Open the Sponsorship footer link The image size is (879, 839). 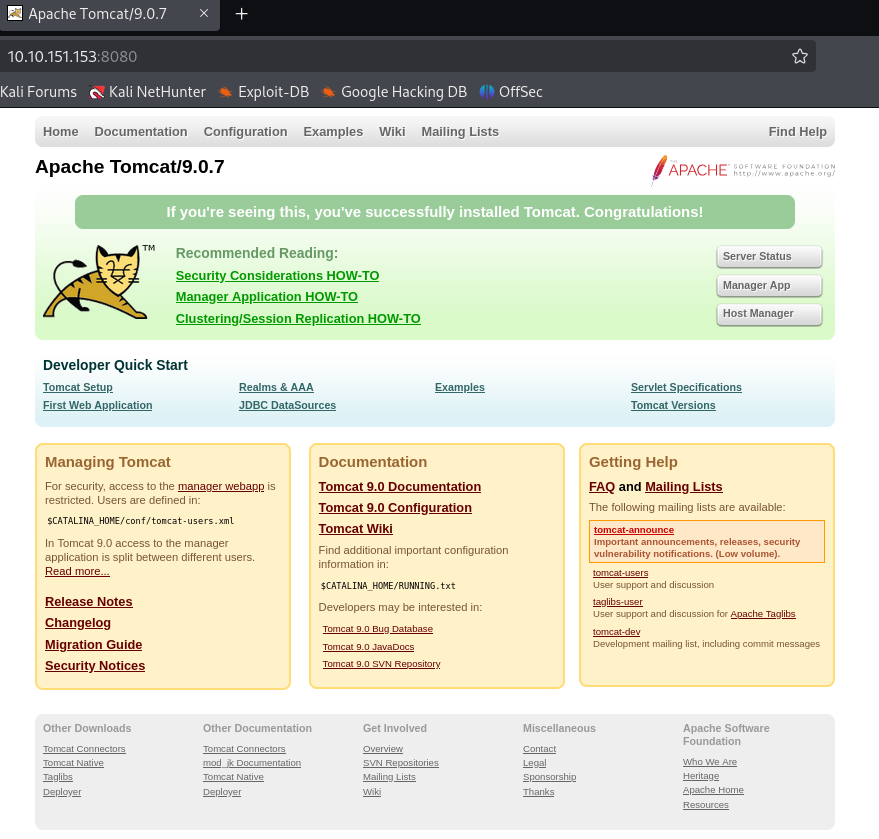point(549,777)
